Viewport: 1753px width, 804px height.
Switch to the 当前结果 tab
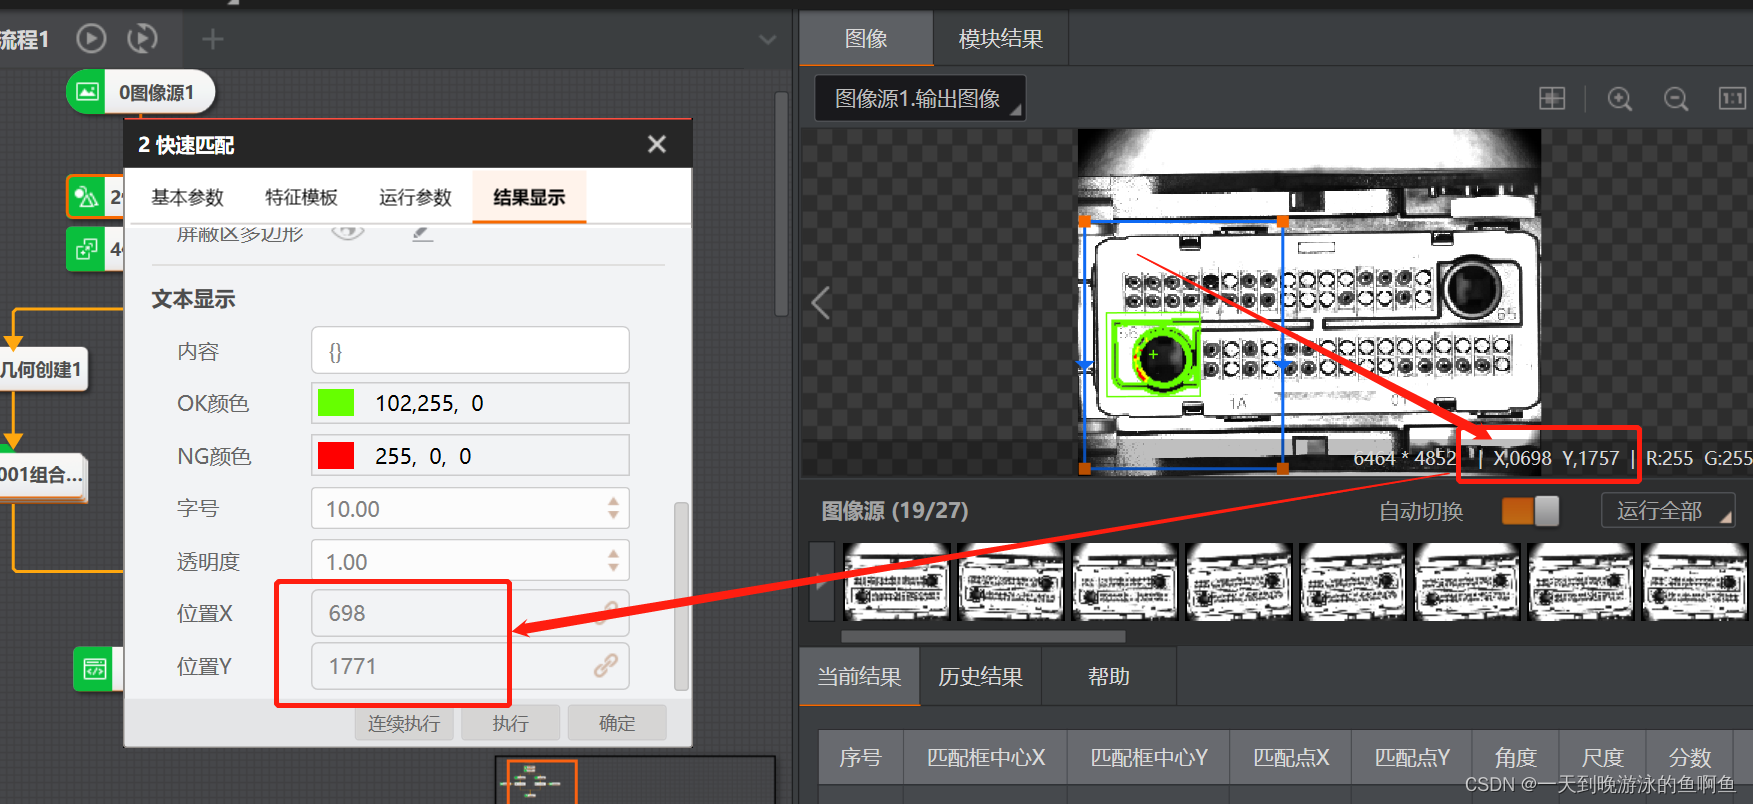click(x=860, y=677)
